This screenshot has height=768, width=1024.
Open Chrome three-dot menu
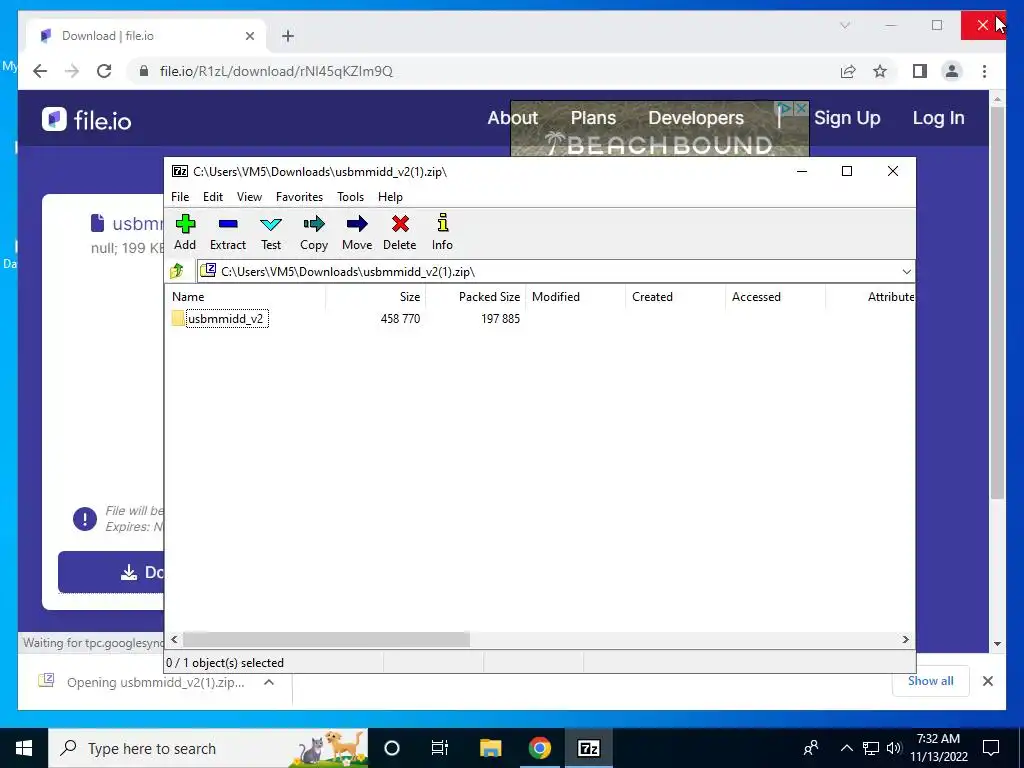pos(984,71)
